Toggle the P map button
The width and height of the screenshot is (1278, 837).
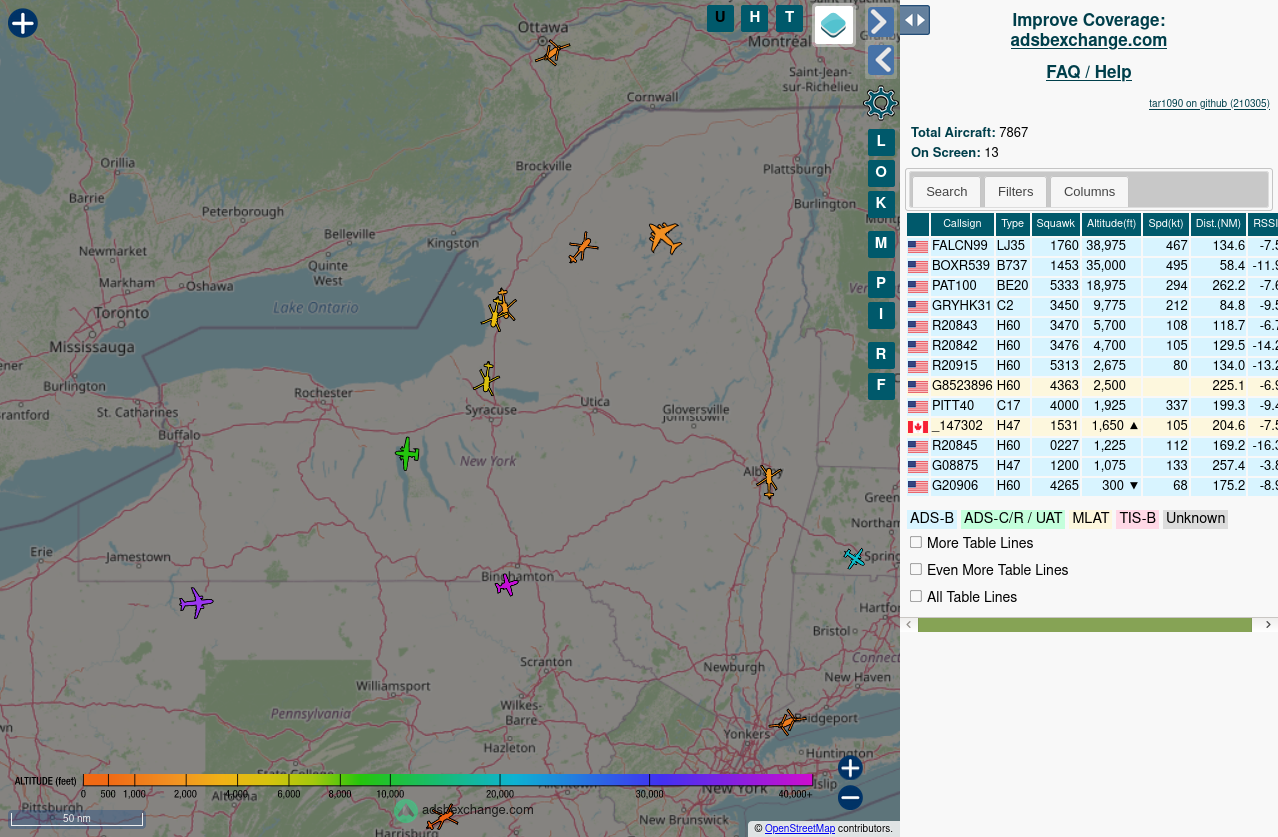click(881, 284)
